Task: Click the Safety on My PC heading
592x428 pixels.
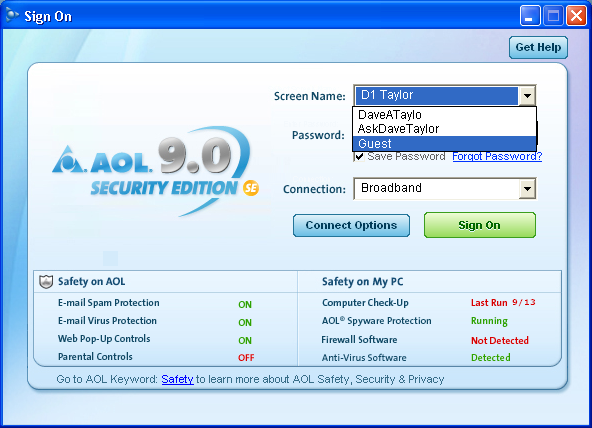Action: (x=362, y=282)
